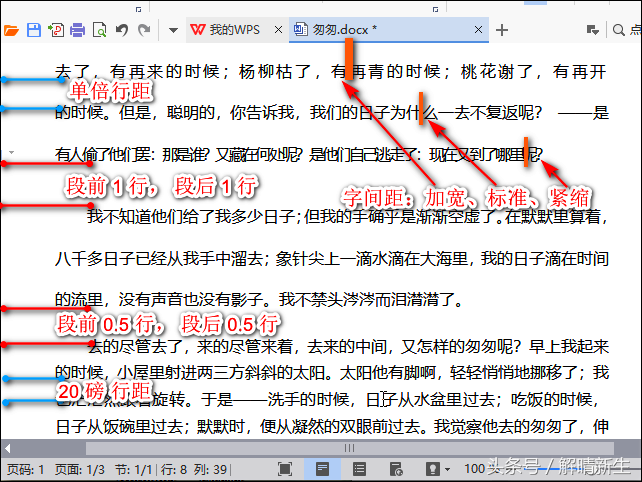
Task: Expand the quick access toolbar dropdown arrow
Action: click(x=173, y=30)
